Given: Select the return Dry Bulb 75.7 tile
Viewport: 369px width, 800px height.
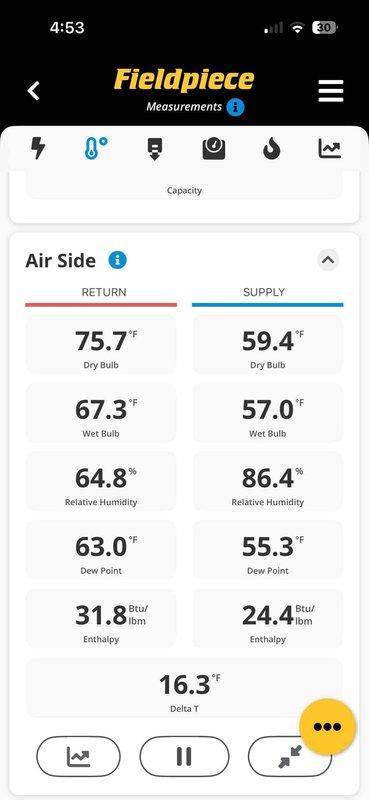Looking at the screenshot, I should click(101, 344).
